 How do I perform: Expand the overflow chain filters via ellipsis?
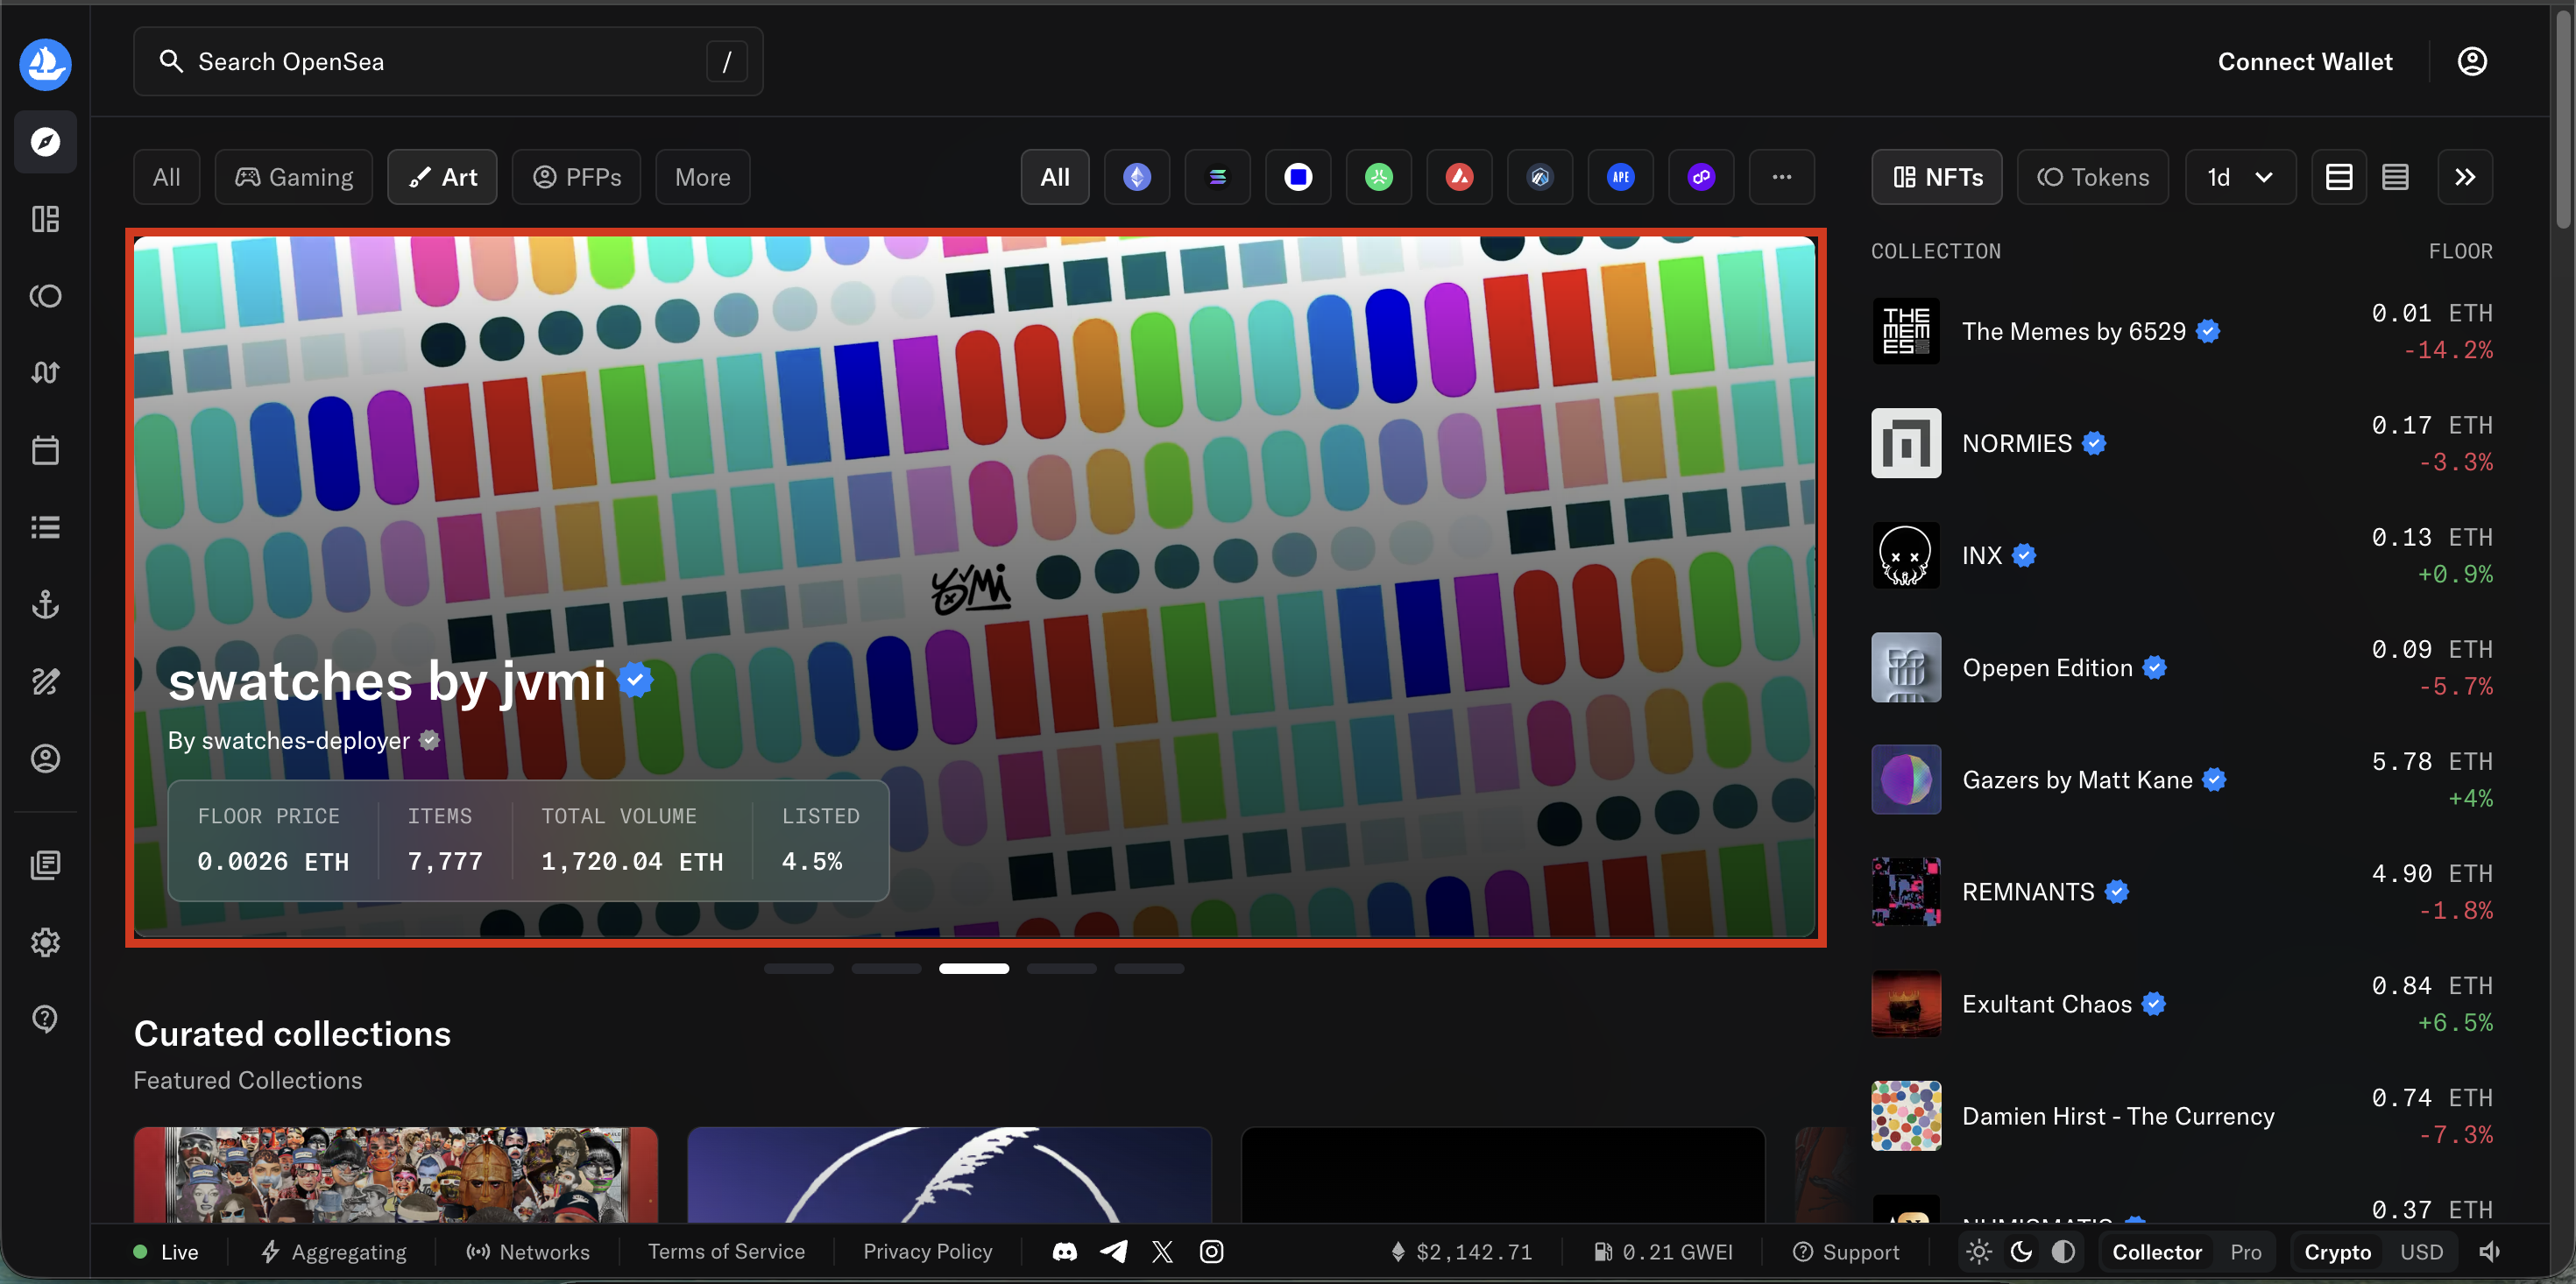coord(1782,177)
